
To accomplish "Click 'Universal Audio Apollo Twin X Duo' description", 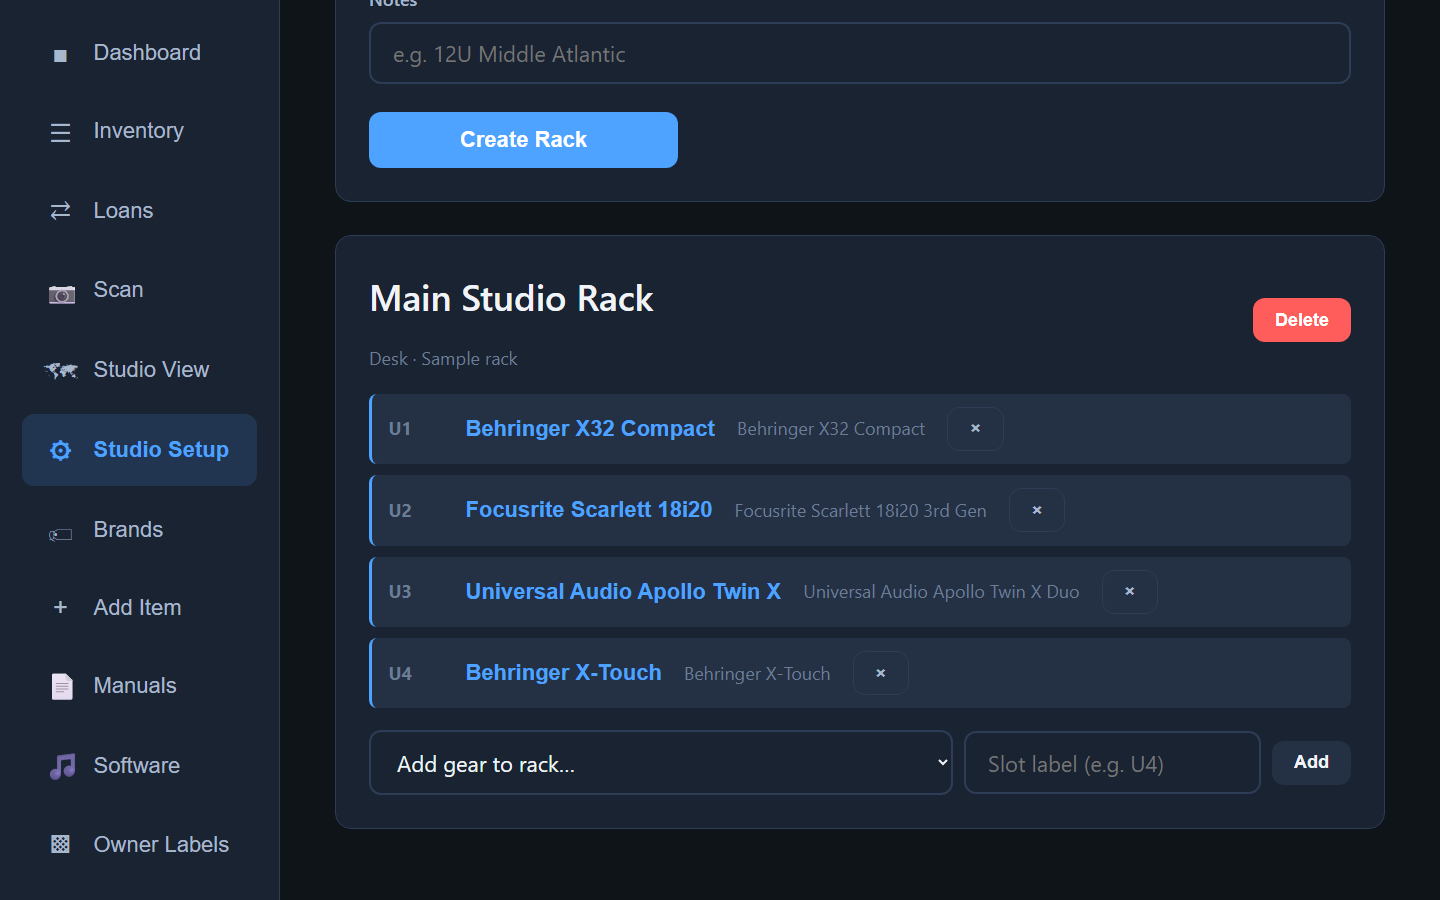I will click(x=941, y=592).
